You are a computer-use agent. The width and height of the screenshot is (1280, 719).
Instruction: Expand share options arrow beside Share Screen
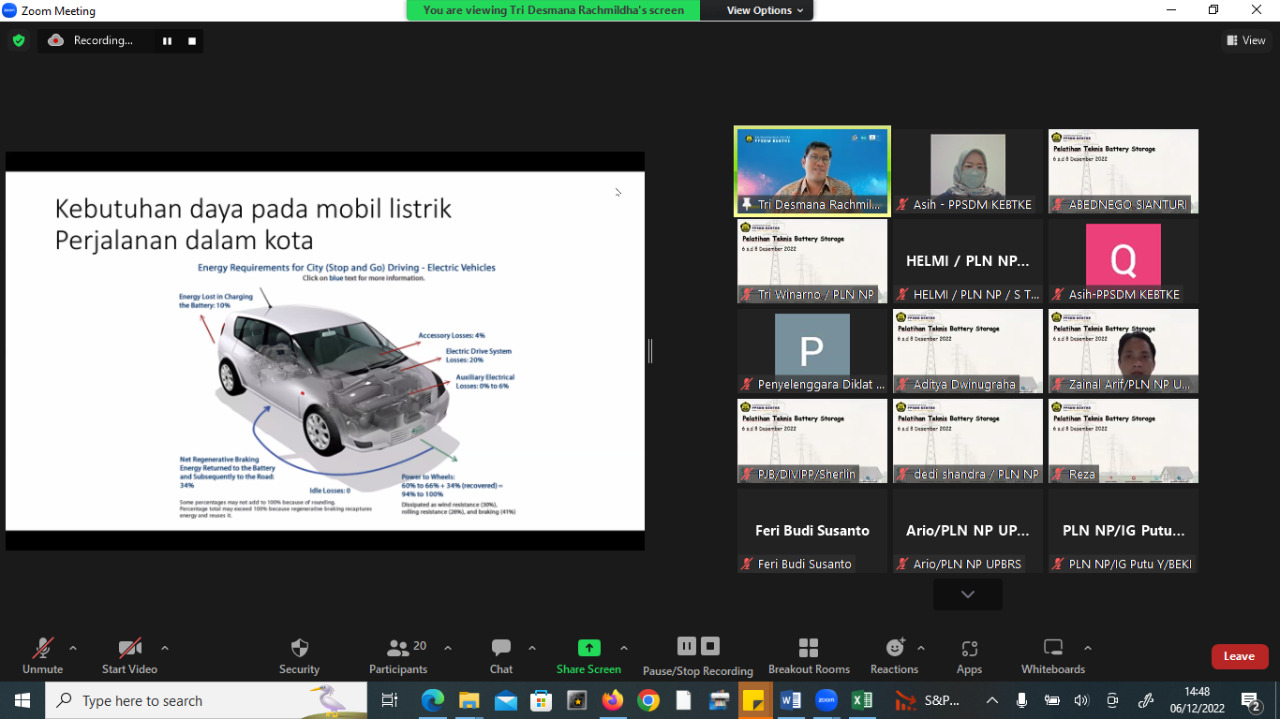coord(624,648)
